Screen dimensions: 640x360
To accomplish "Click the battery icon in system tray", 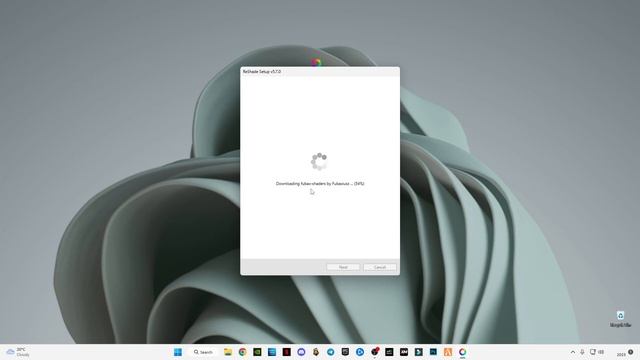I will click(601, 352).
